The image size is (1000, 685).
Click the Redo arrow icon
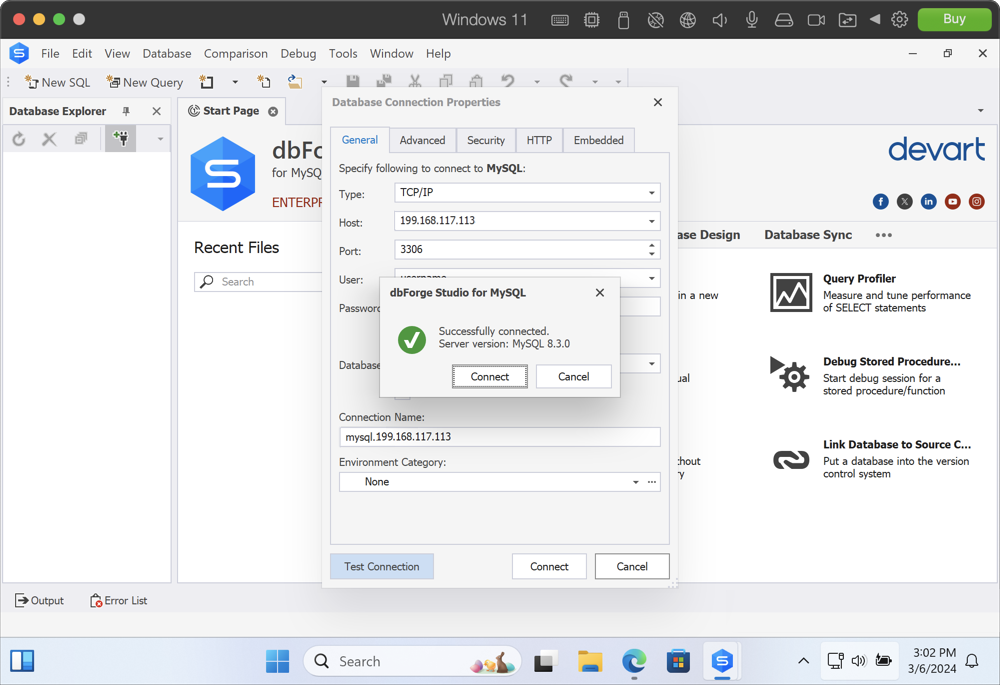(x=566, y=81)
